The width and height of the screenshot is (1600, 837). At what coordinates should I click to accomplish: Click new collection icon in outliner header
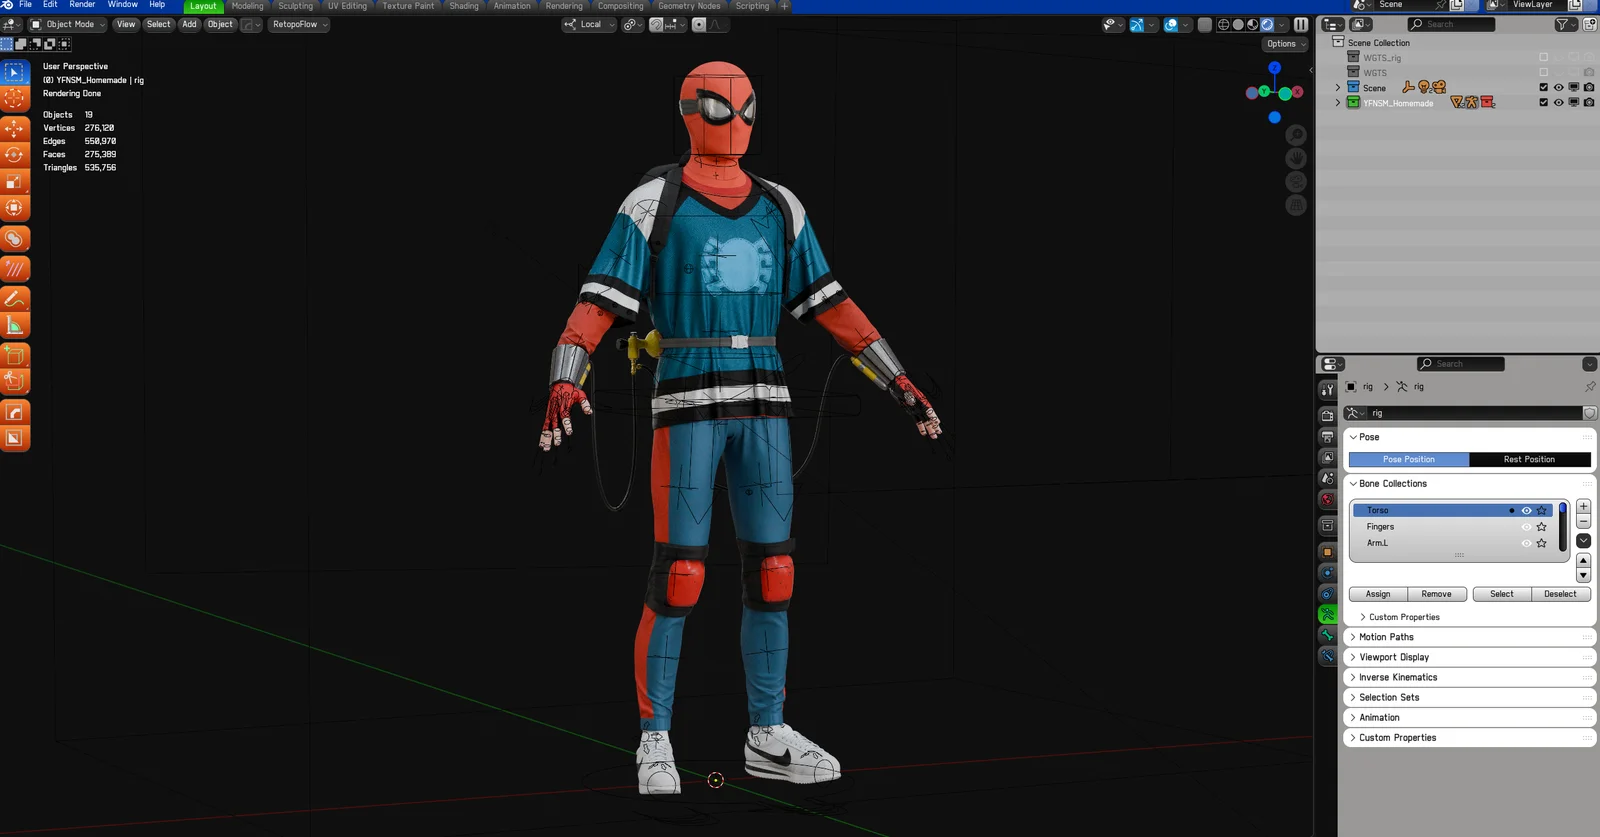click(1588, 24)
